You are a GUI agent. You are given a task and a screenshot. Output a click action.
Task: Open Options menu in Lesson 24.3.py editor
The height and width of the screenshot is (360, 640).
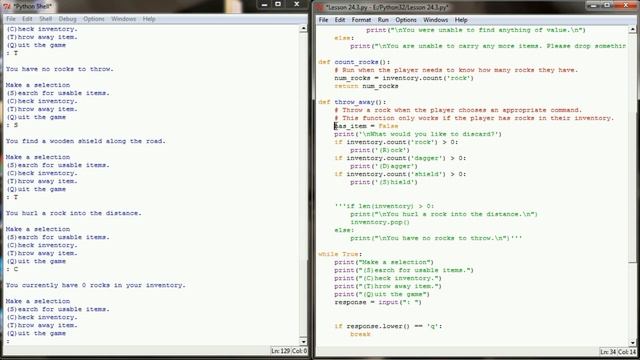coord(406,20)
